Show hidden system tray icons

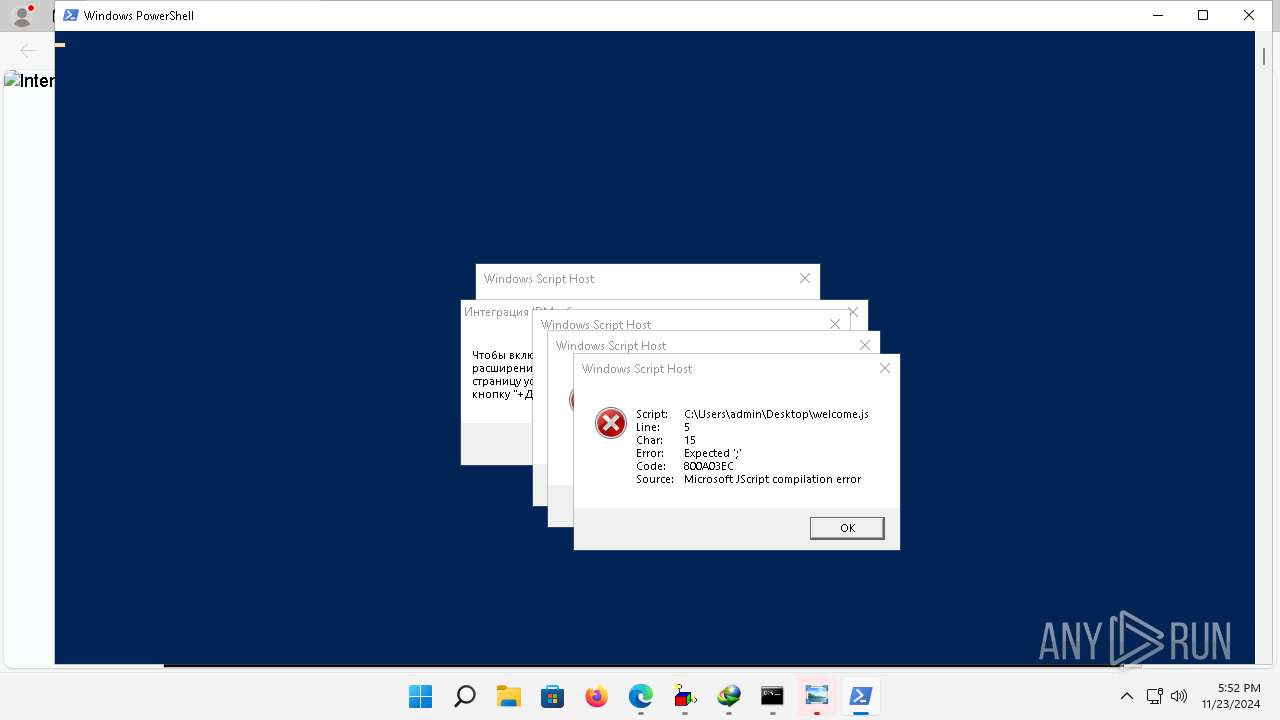(x=1126, y=696)
